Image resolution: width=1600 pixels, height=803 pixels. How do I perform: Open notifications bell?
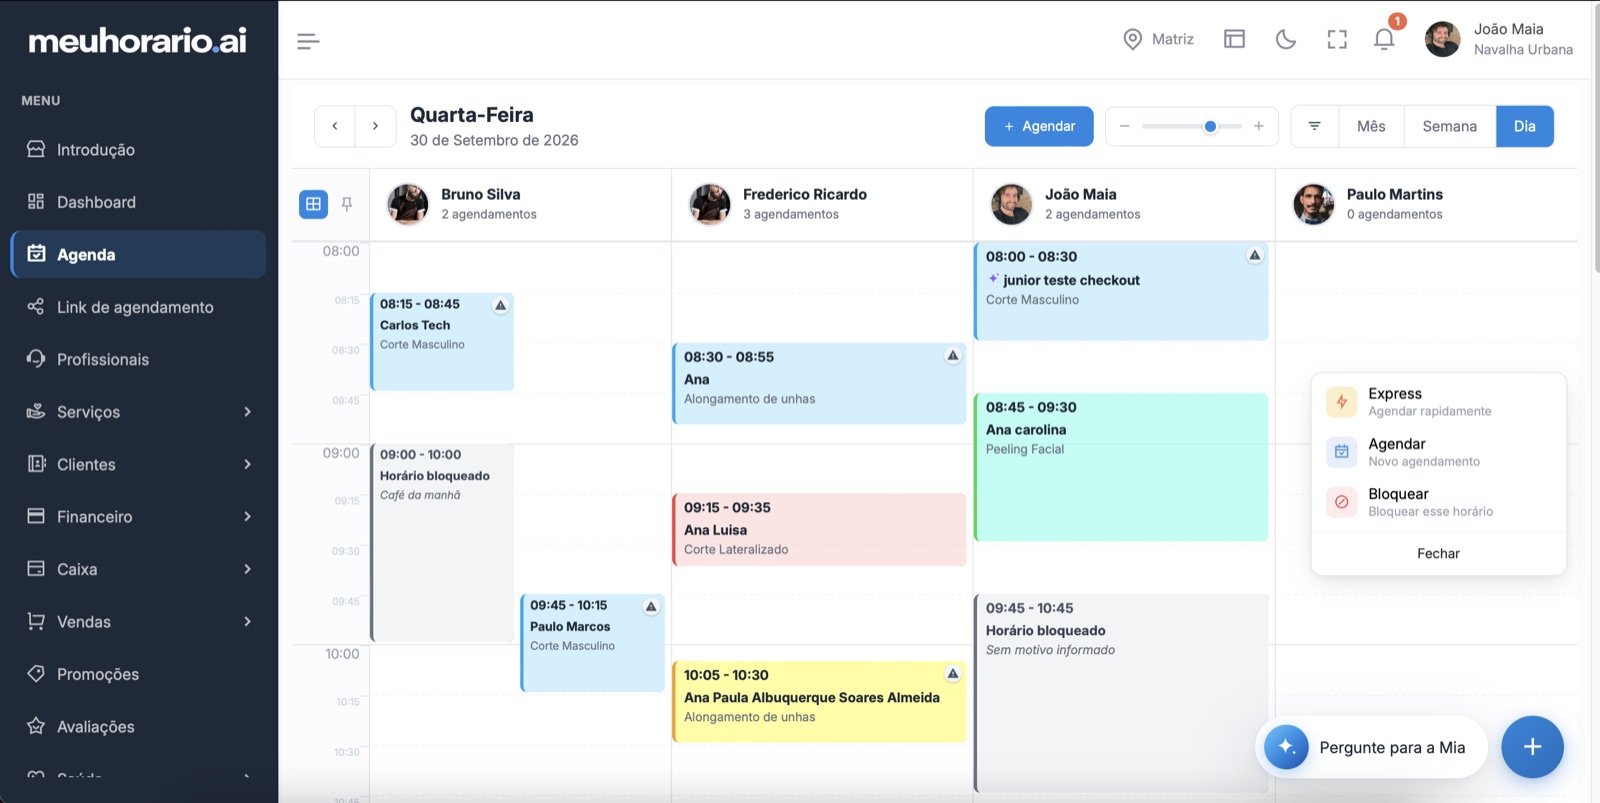pyautogui.click(x=1384, y=39)
